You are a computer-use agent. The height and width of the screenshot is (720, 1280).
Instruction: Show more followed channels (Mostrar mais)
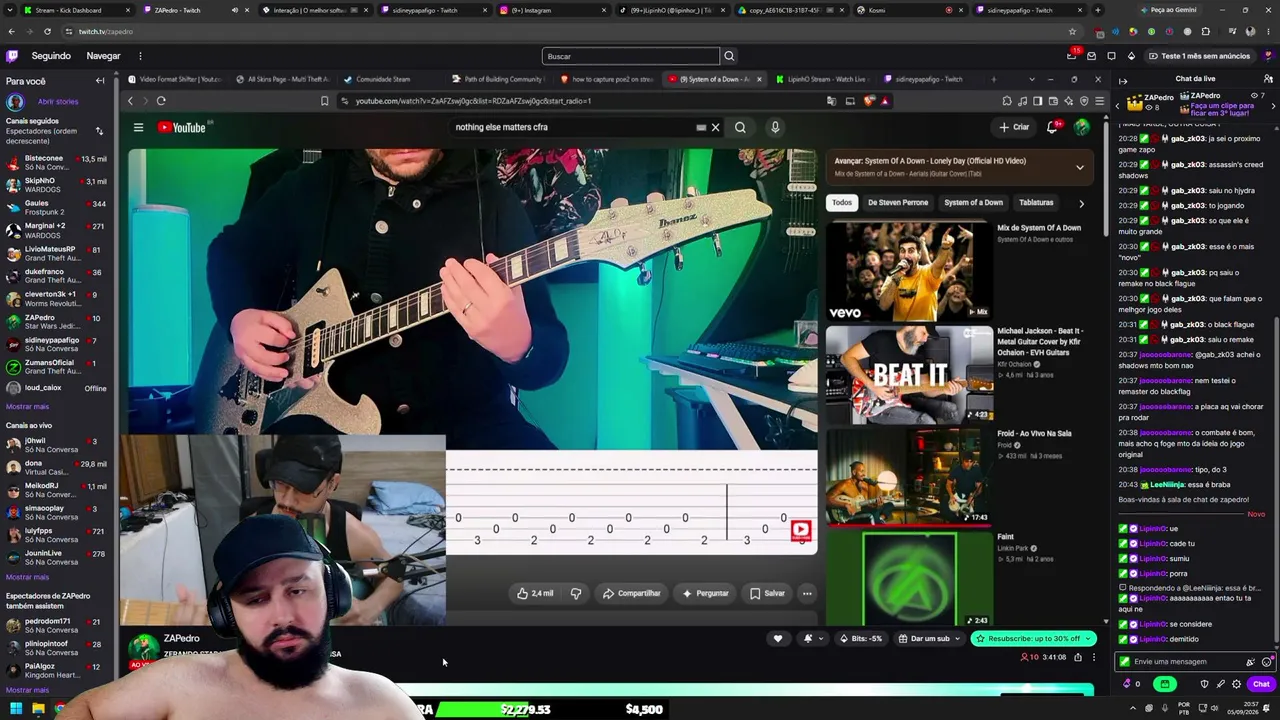coord(27,407)
